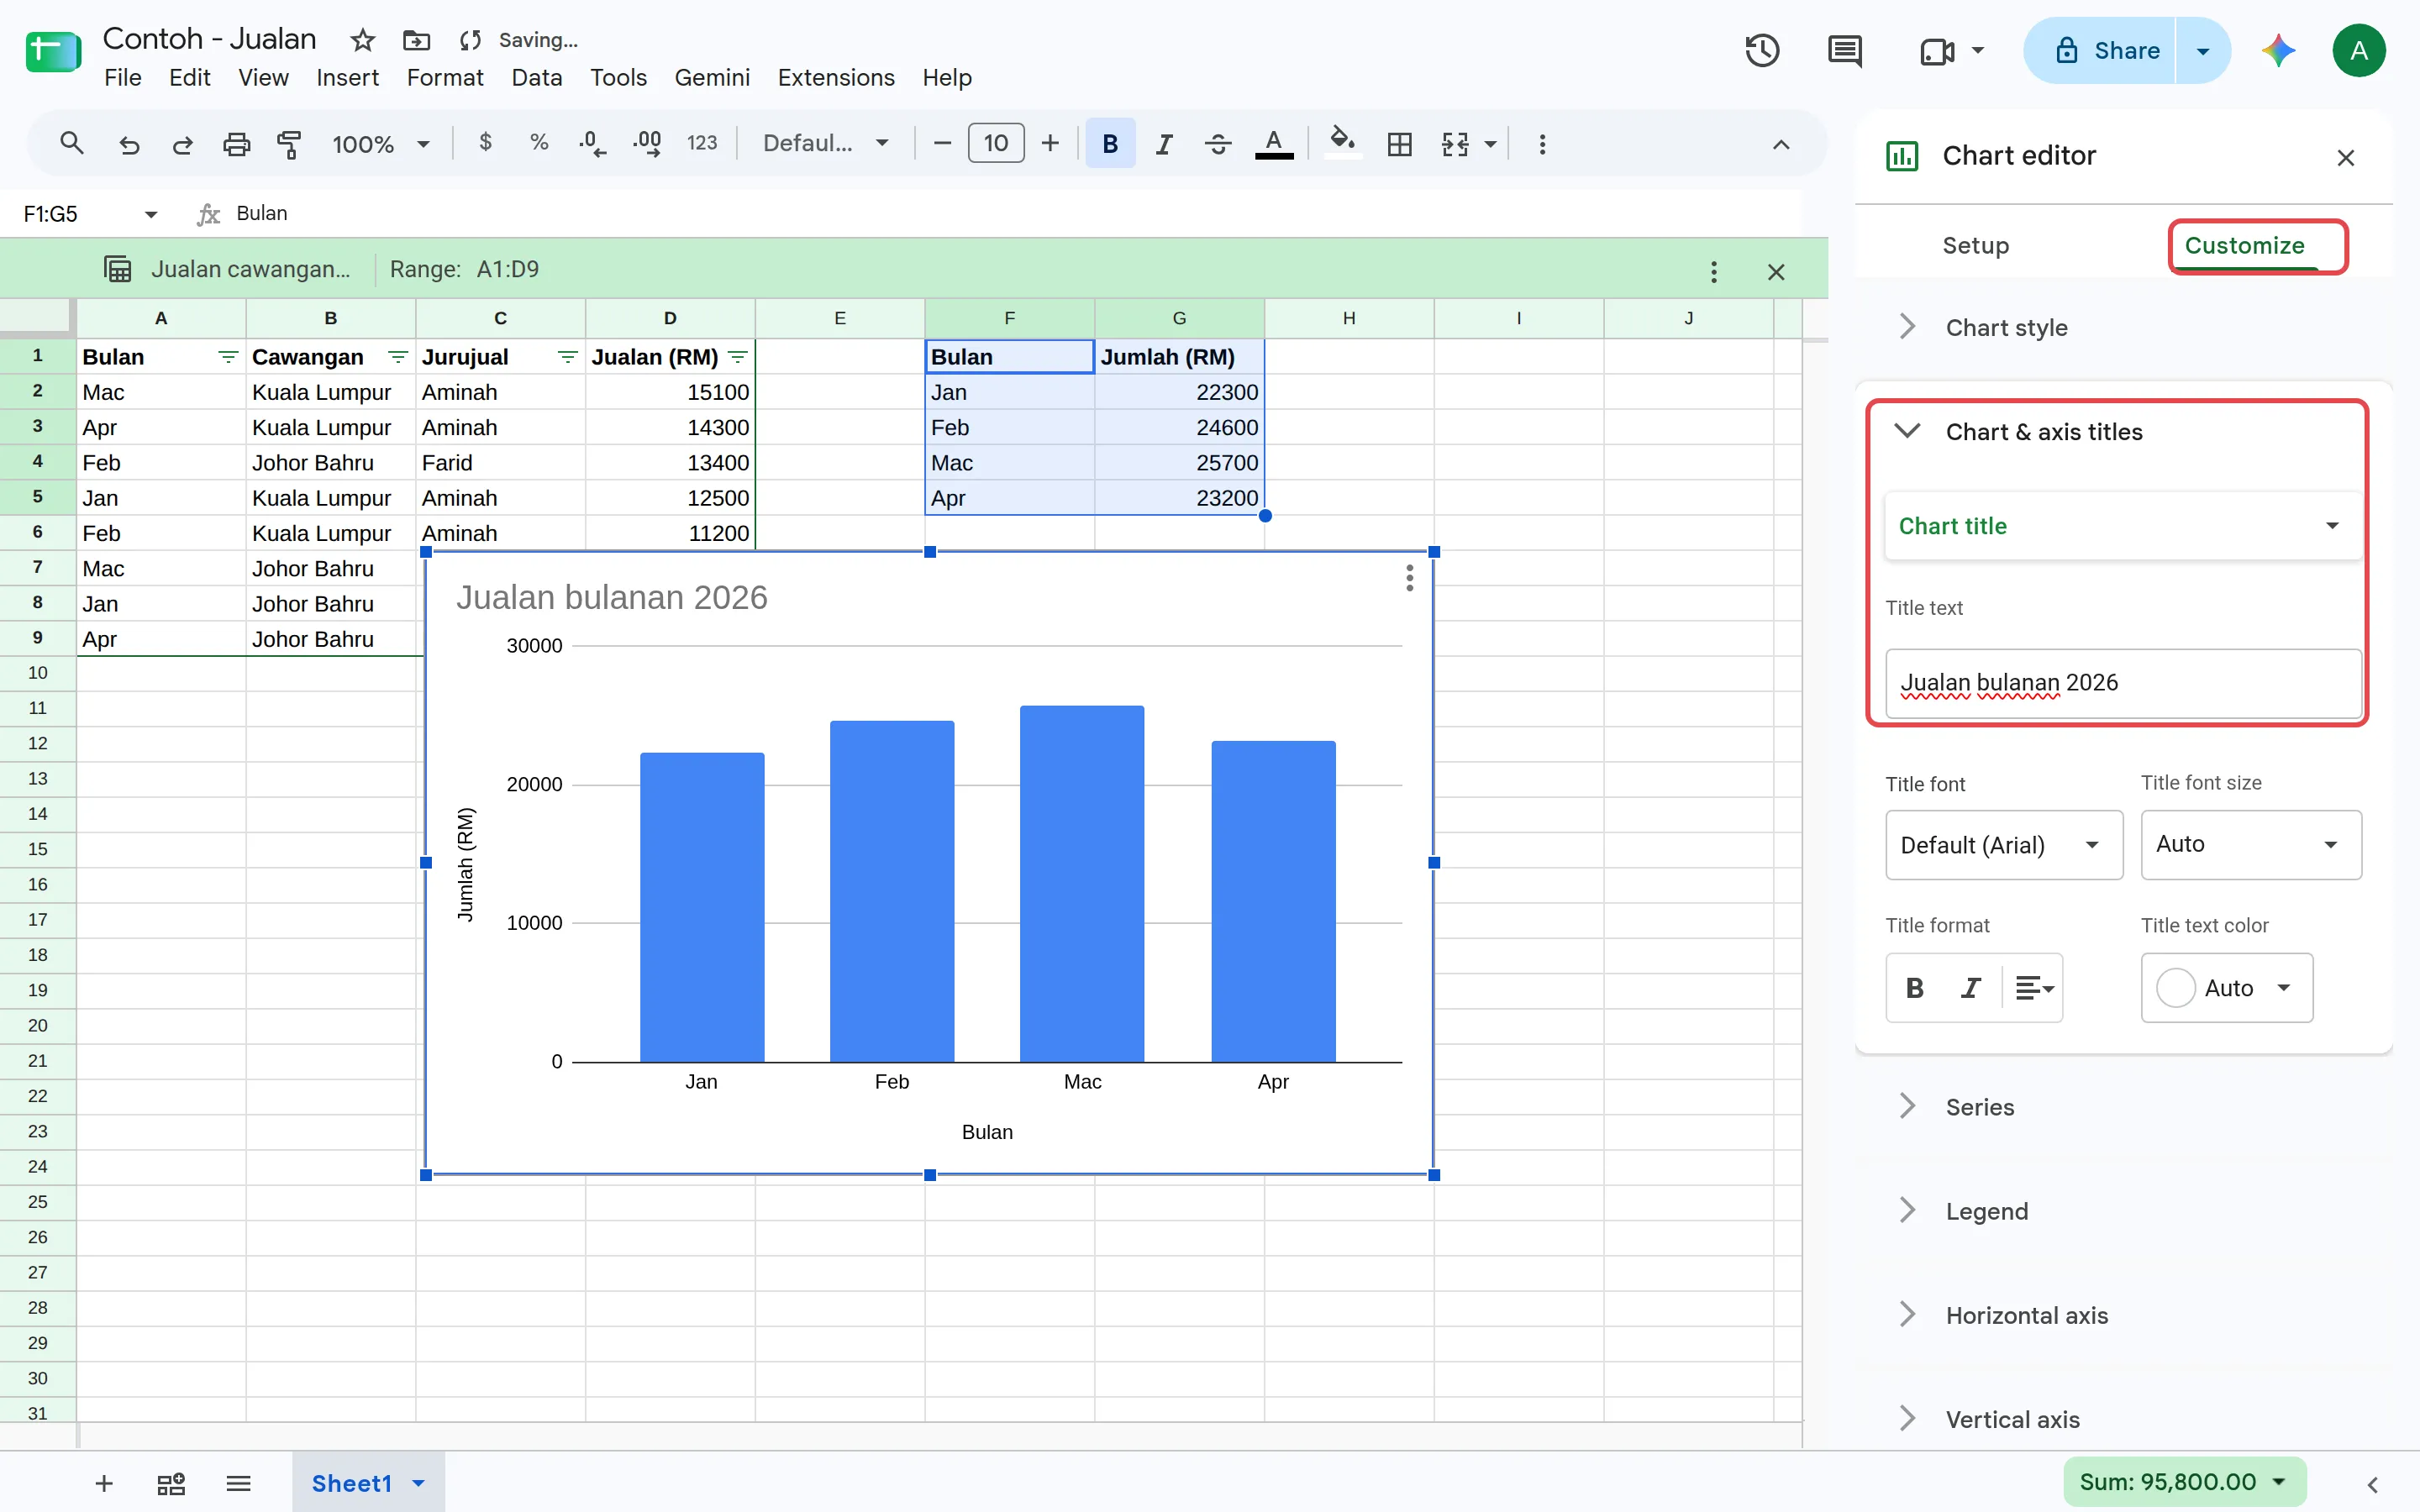Image resolution: width=2420 pixels, height=1512 pixels.
Task: Toggle bold in the main toolbar
Action: click(x=1110, y=144)
